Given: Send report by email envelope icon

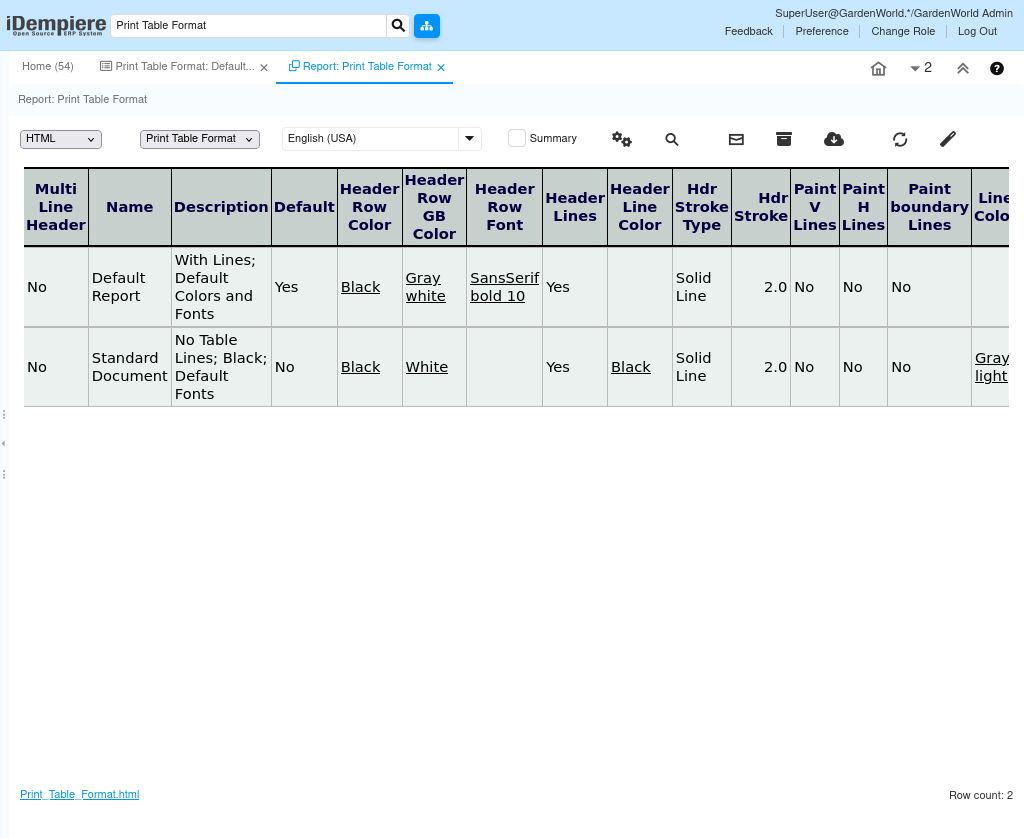Looking at the screenshot, I should tap(736, 139).
